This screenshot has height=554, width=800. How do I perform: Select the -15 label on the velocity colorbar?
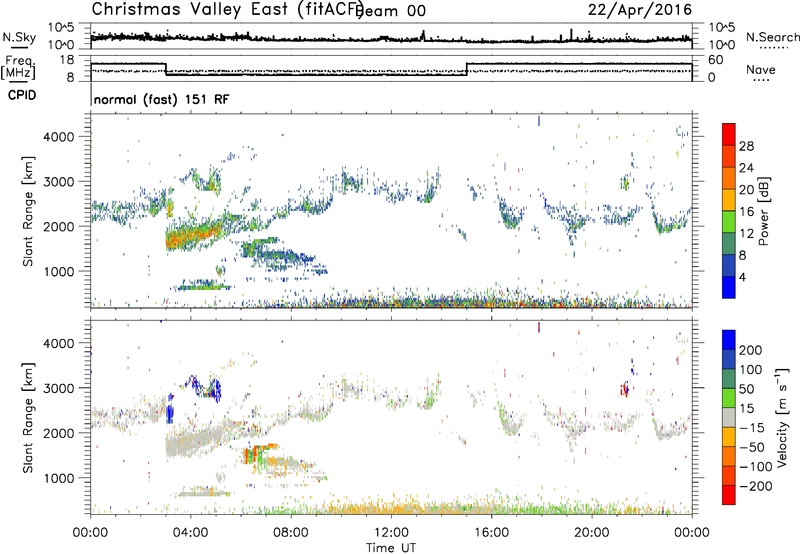[x=752, y=427]
